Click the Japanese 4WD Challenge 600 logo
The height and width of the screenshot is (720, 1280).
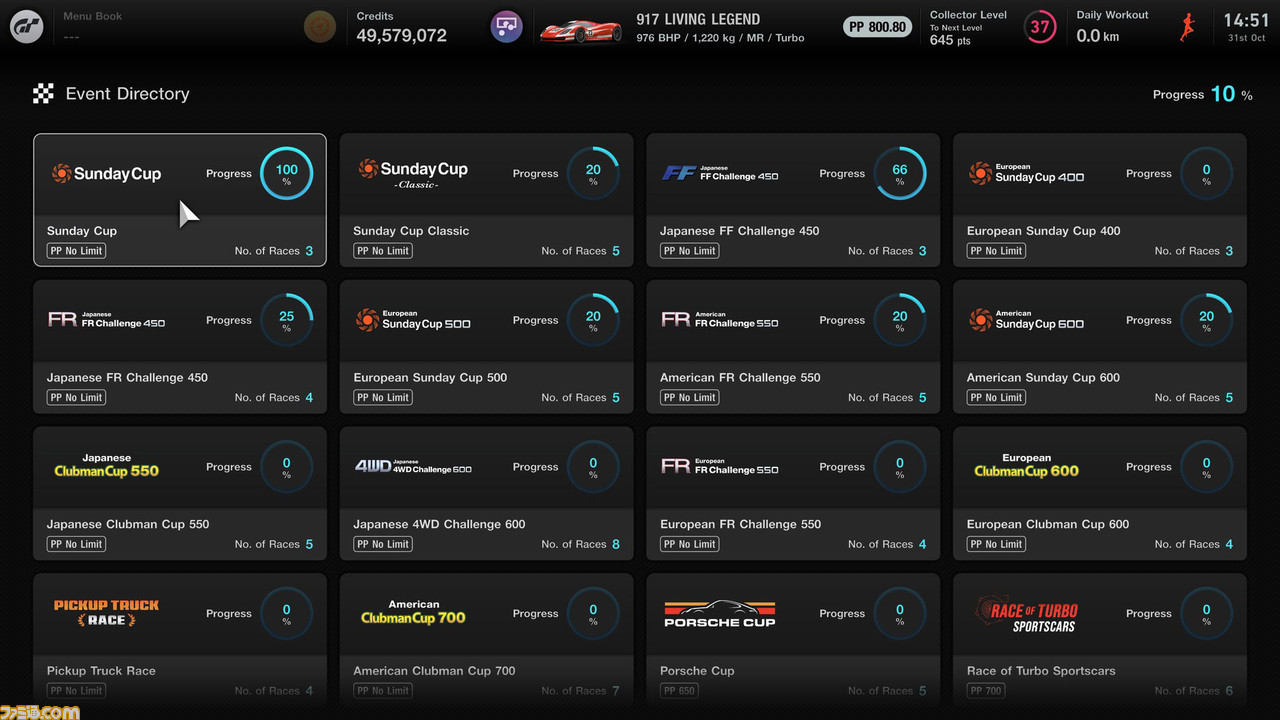tap(413, 466)
